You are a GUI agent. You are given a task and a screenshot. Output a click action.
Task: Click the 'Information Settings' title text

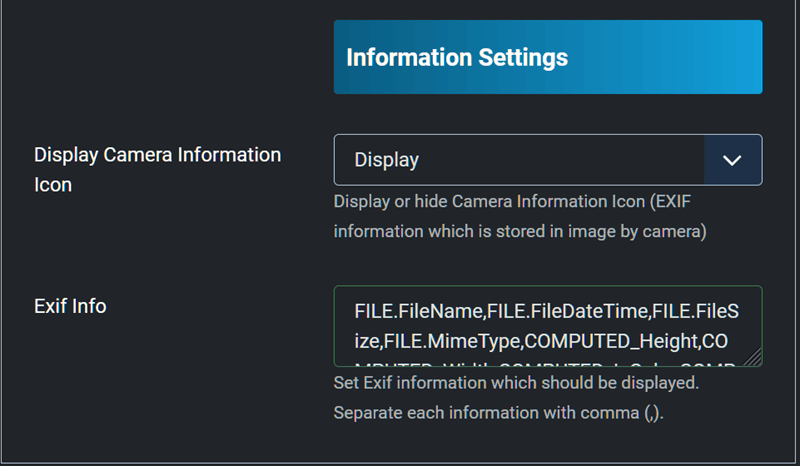click(457, 57)
